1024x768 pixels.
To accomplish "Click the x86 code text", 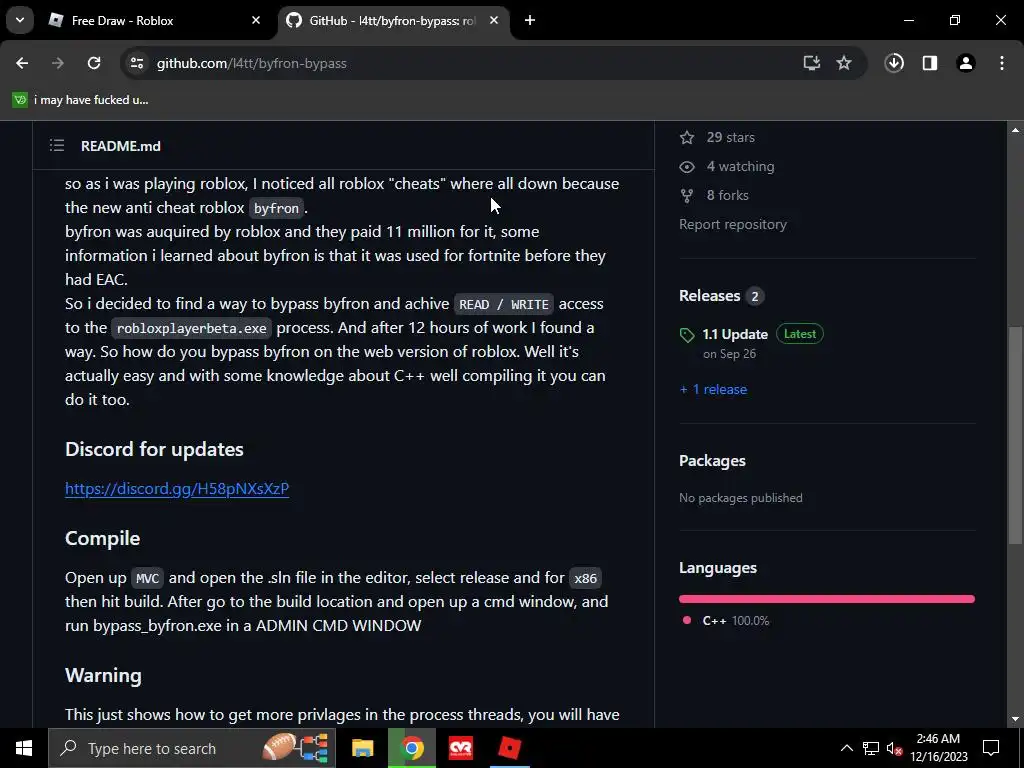I will coord(585,579).
